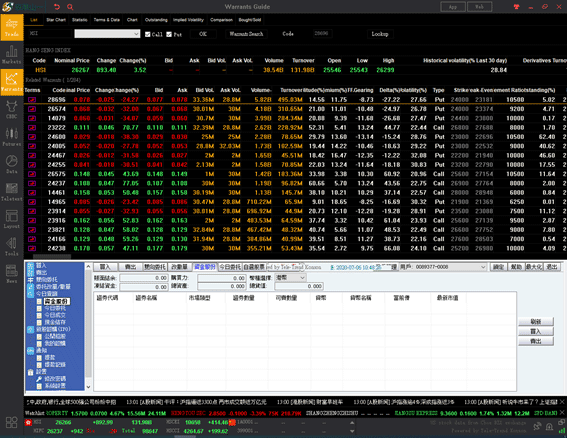Collapse the 新股認購(IPO) tree node

[x=31, y=329]
